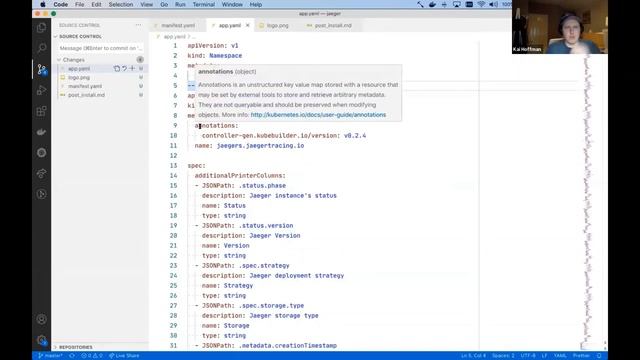The image size is (640, 360).
Task: Open the Help menu
Action: pyautogui.click(x=256, y=4)
